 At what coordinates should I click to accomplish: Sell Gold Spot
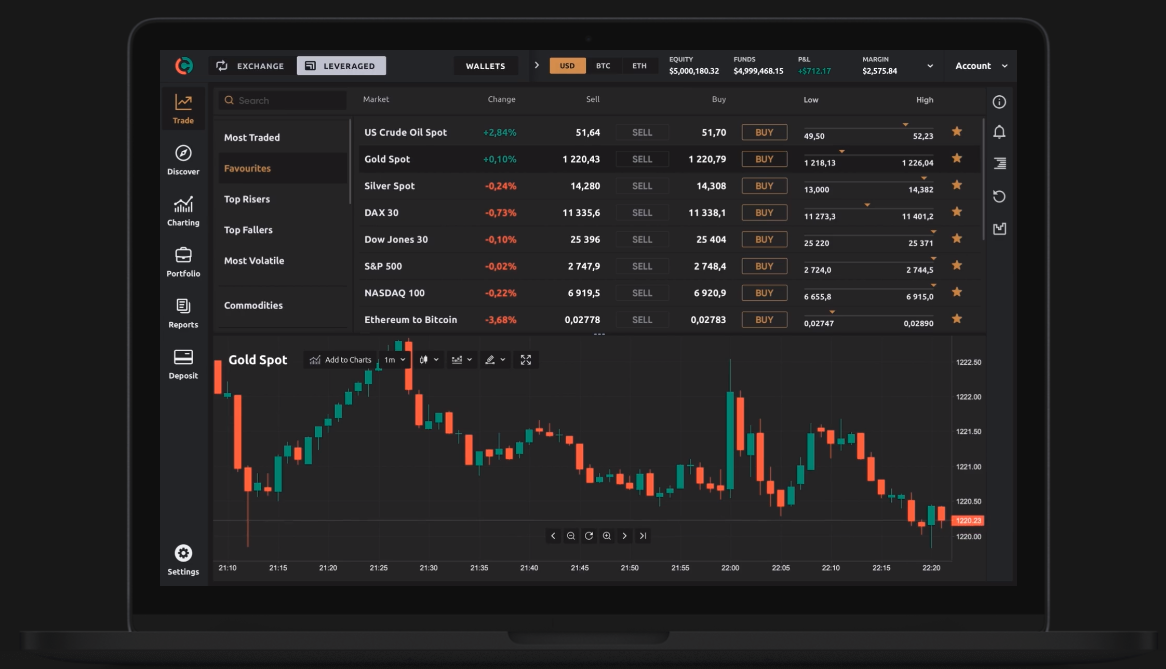[x=642, y=159]
